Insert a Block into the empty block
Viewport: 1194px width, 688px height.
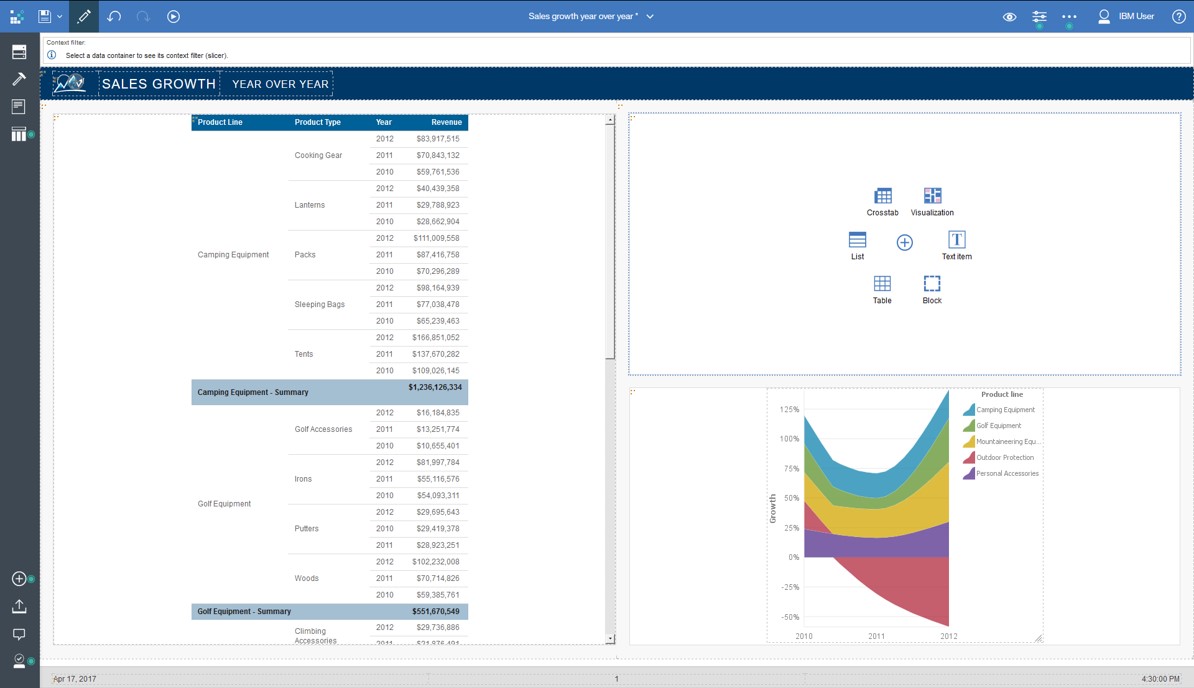pos(932,290)
